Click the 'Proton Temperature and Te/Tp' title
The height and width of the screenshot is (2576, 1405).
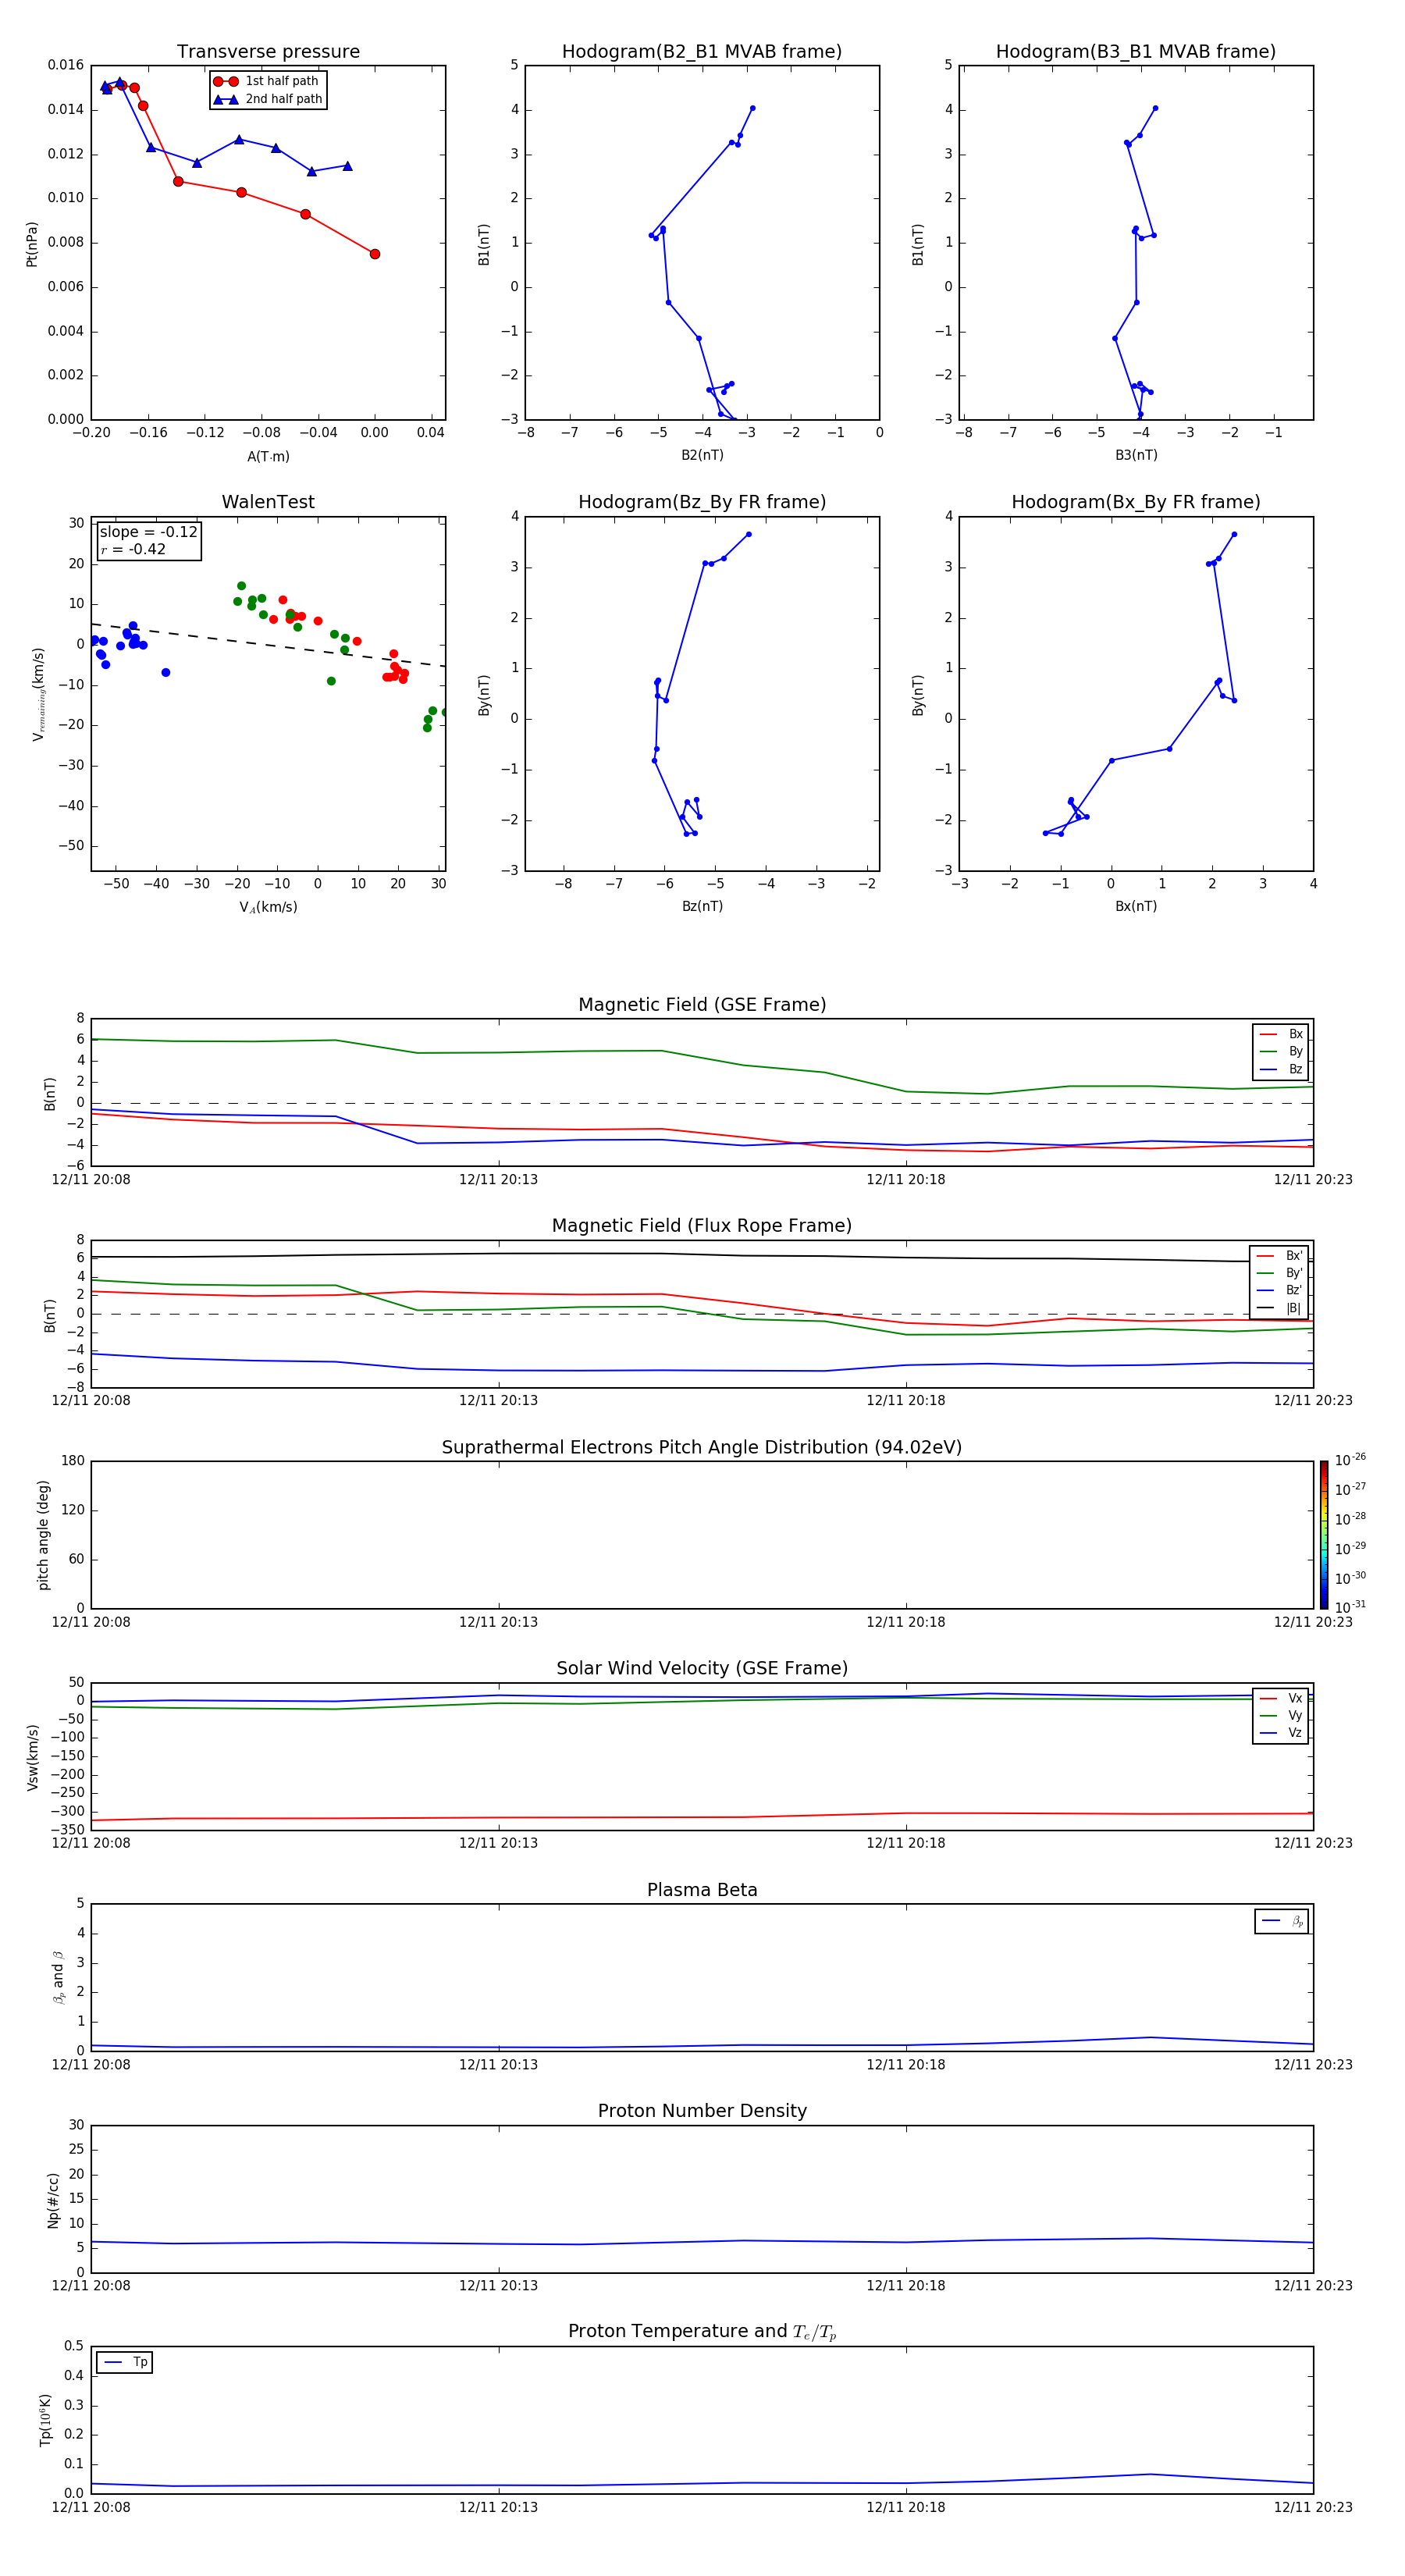702,2331
